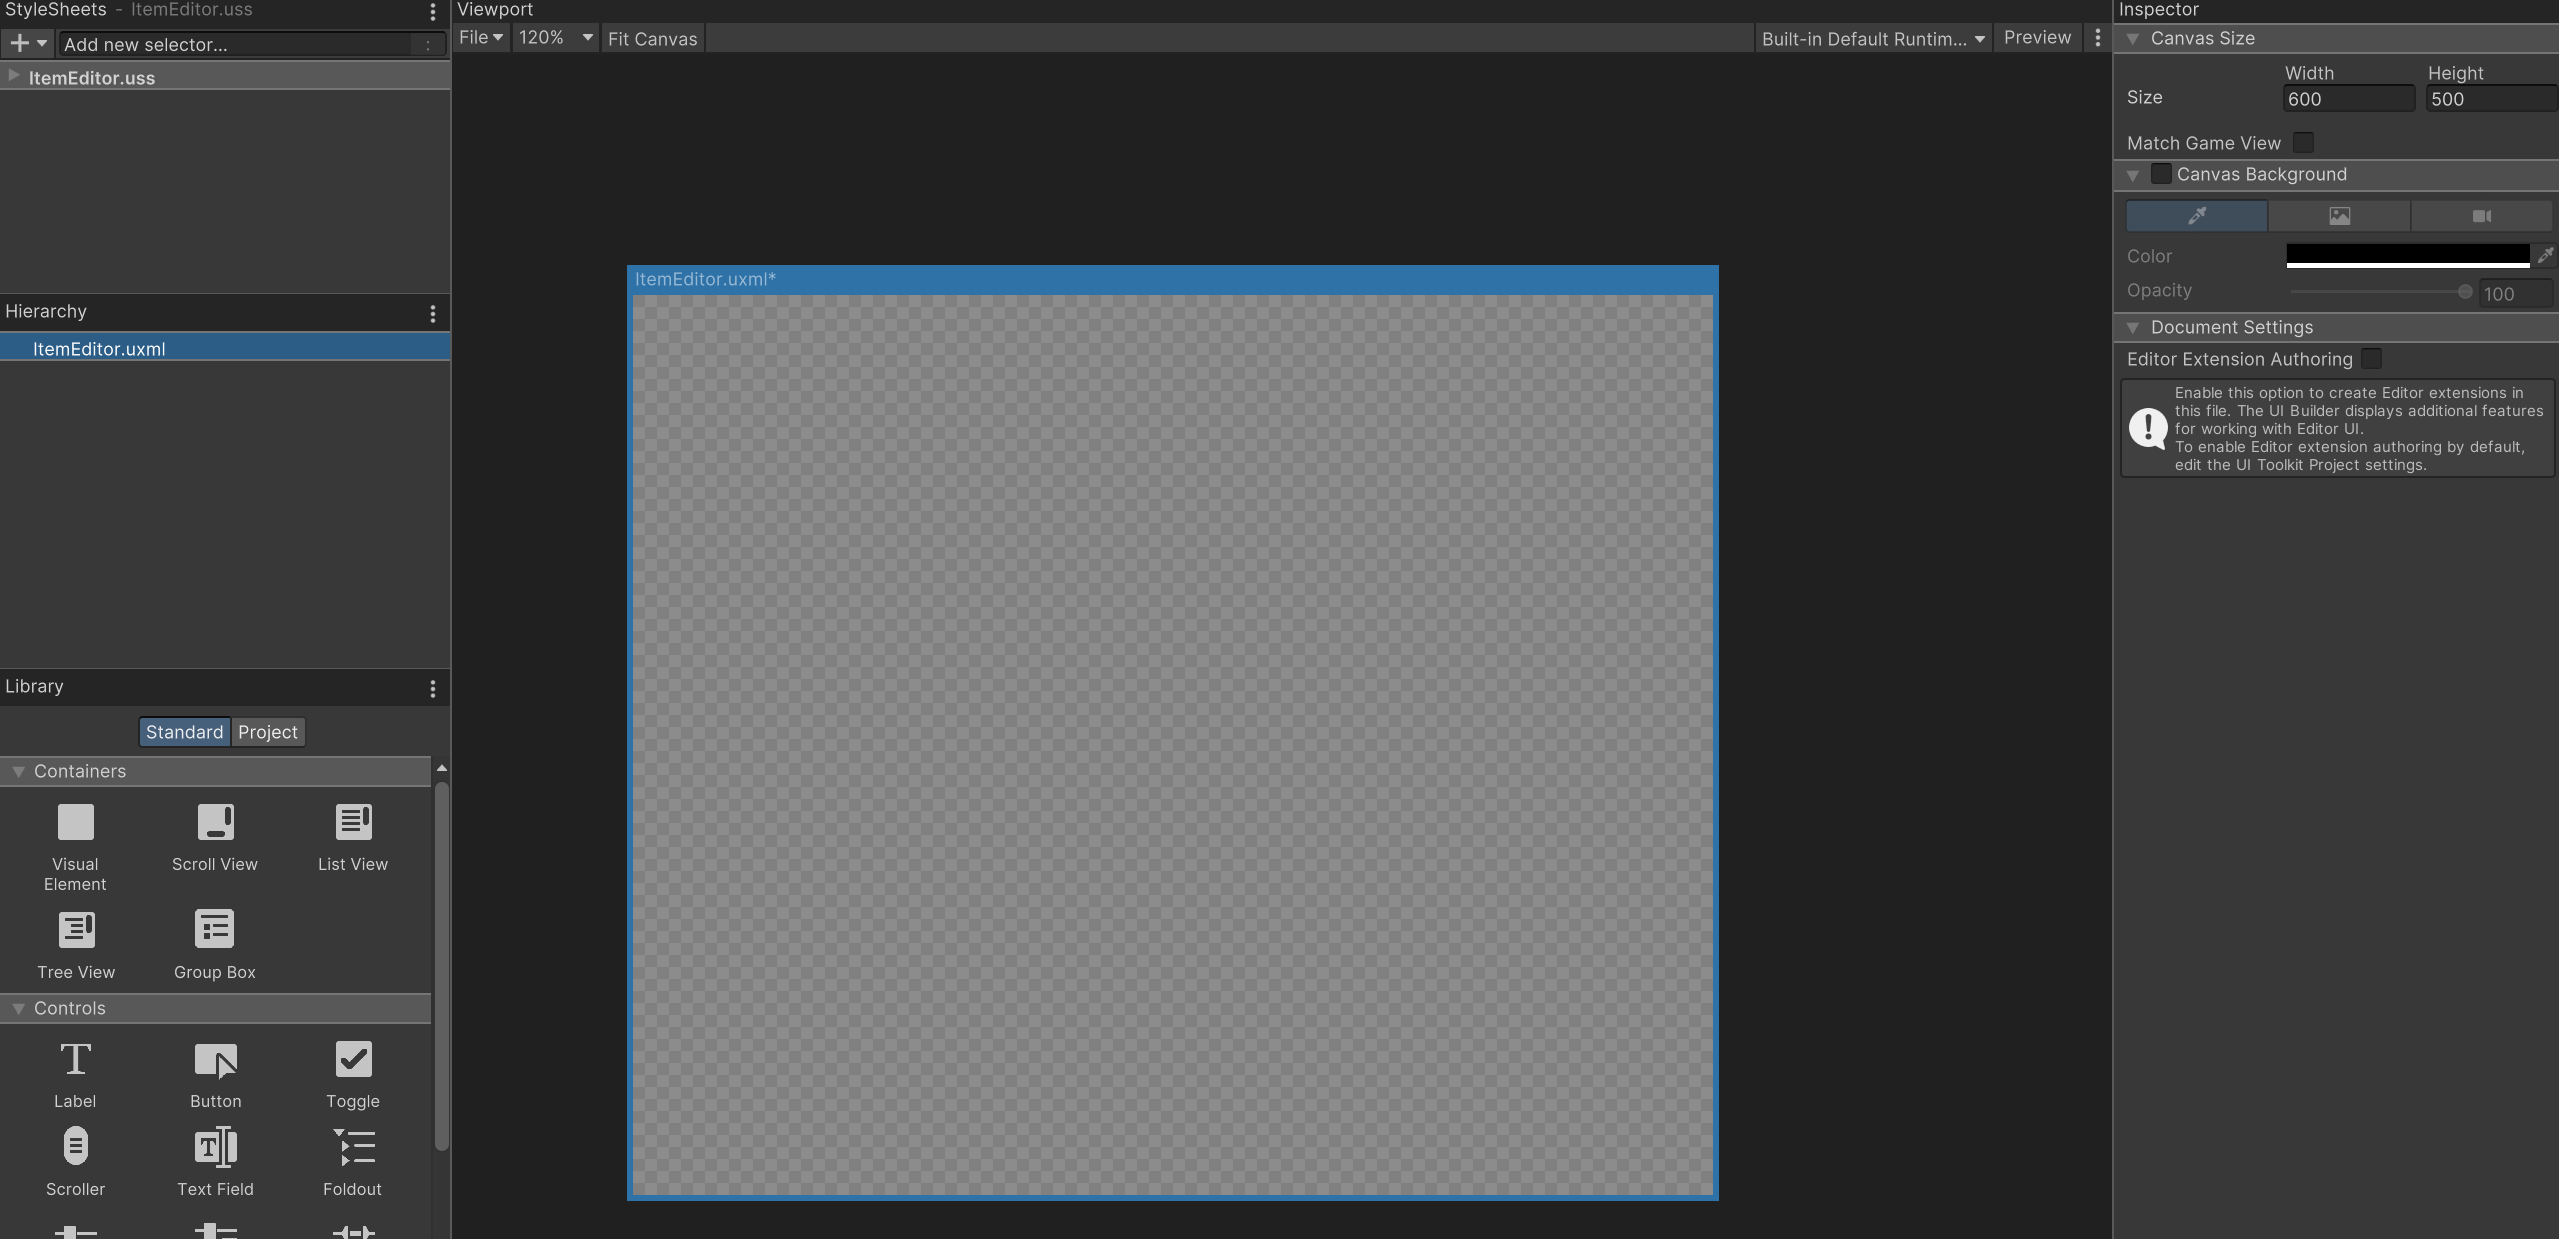The height and width of the screenshot is (1239, 2559).
Task: Choose camera mode for canvas background
Action: point(2481,215)
